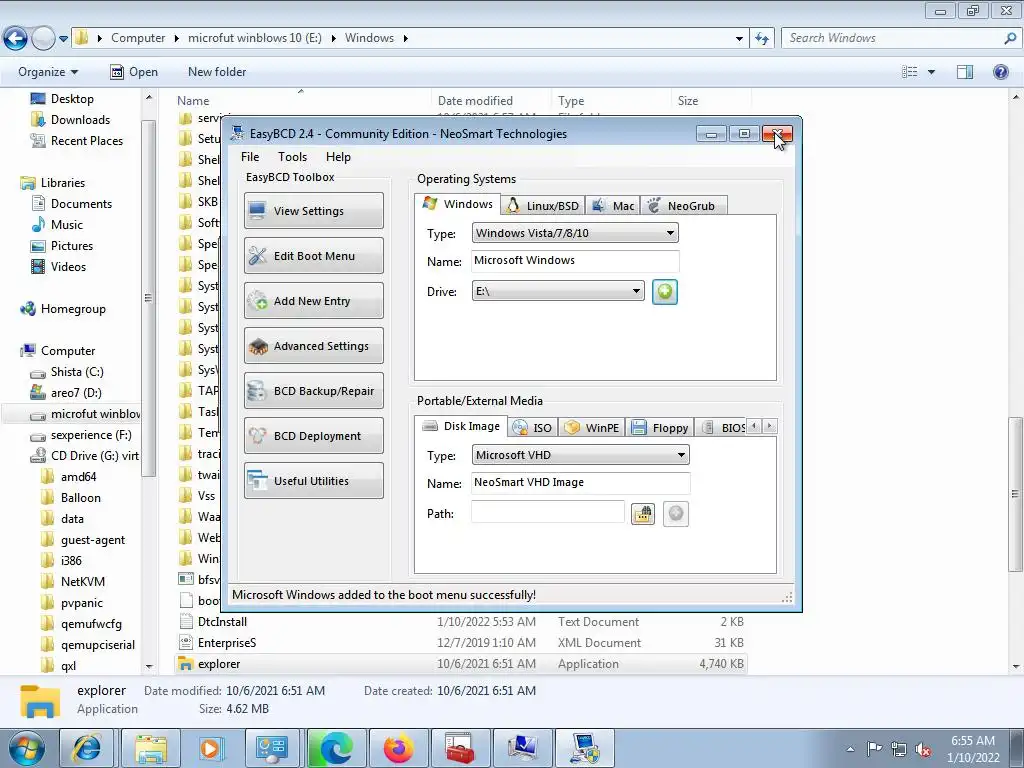This screenshot has height=768, width=1024.
Task: Open the BCD Deployment section
Action: pyautogui.click(x=313, y=436)
